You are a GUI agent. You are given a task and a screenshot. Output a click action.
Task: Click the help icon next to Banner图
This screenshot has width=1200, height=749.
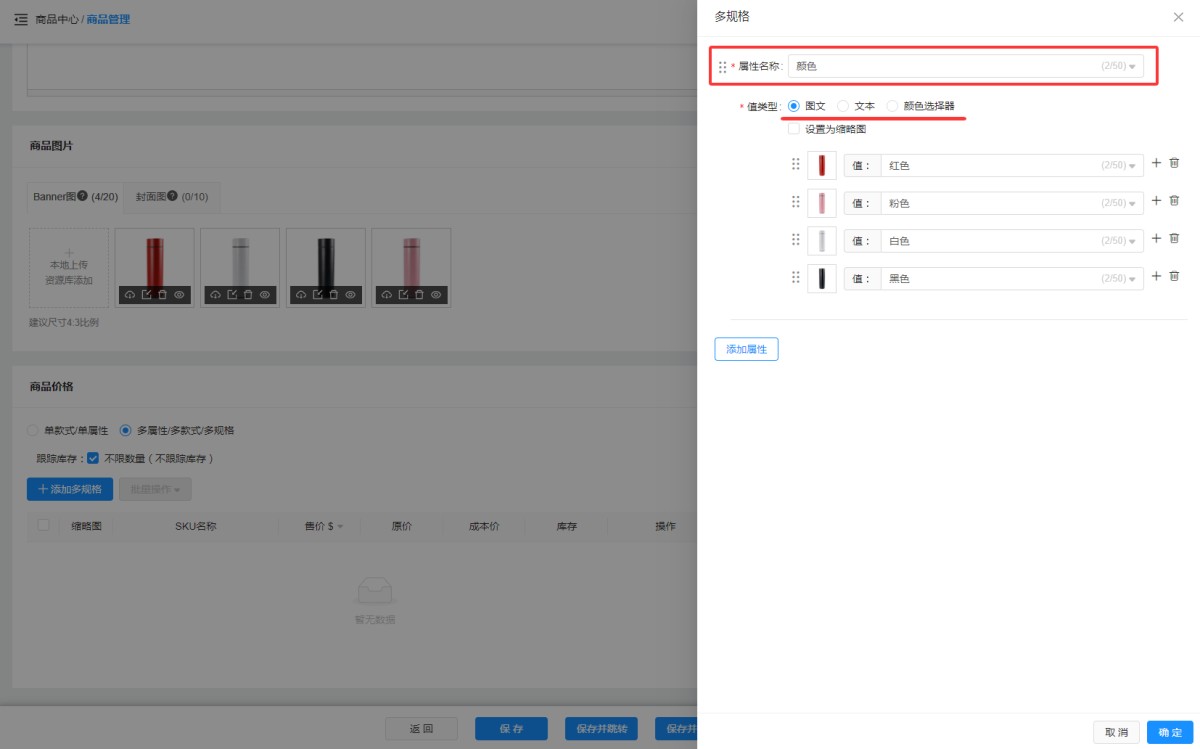[82, 196]
